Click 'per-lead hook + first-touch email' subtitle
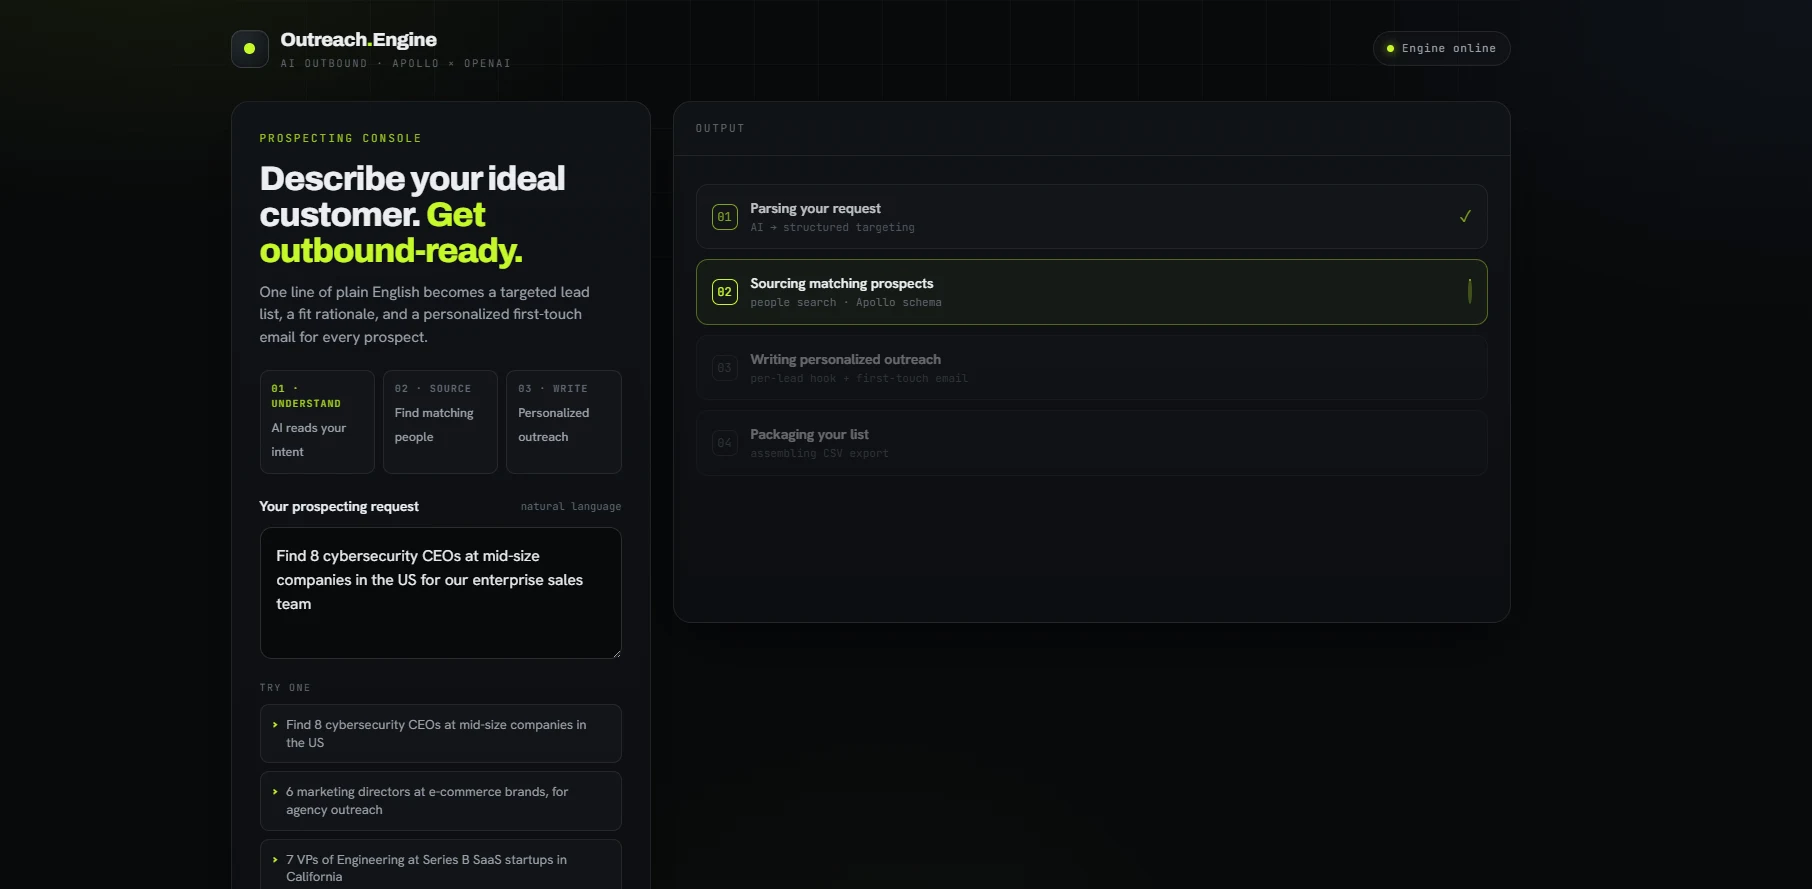 [859, 379]
